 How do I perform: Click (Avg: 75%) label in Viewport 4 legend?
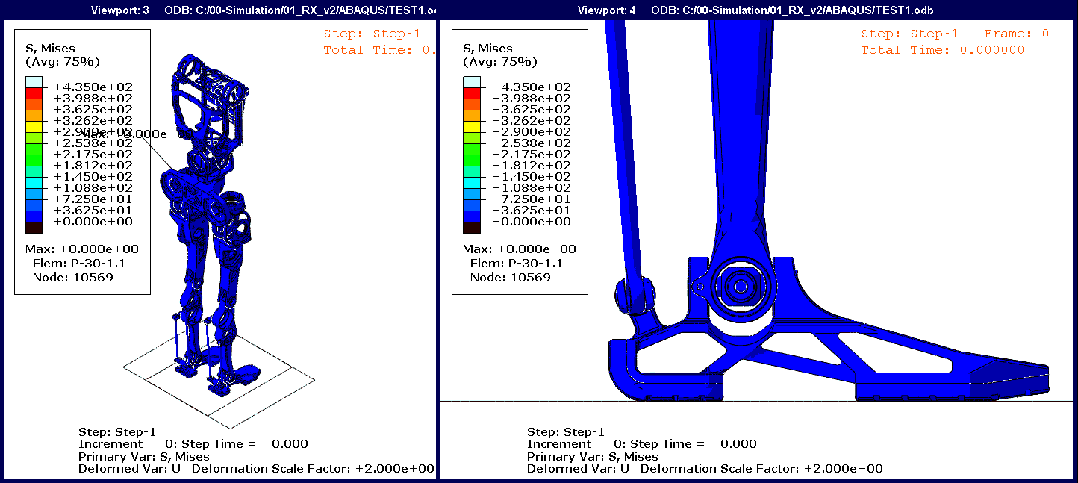coord(500,62)
